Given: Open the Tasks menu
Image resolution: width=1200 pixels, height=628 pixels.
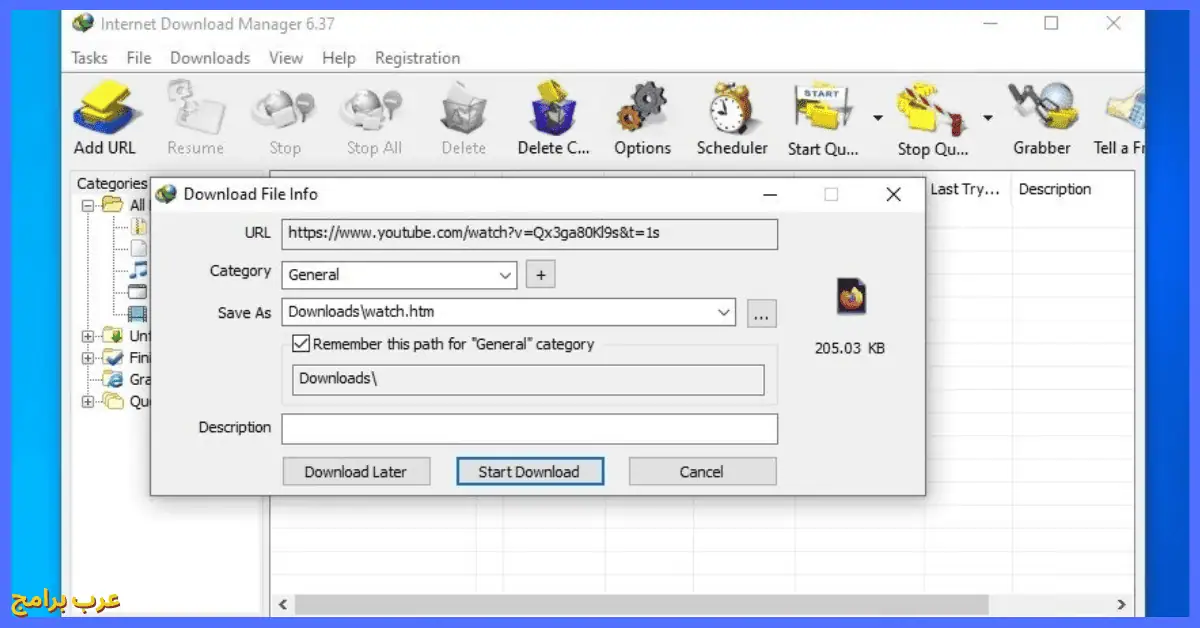Looking at the screenshot, I should point(90,58).
